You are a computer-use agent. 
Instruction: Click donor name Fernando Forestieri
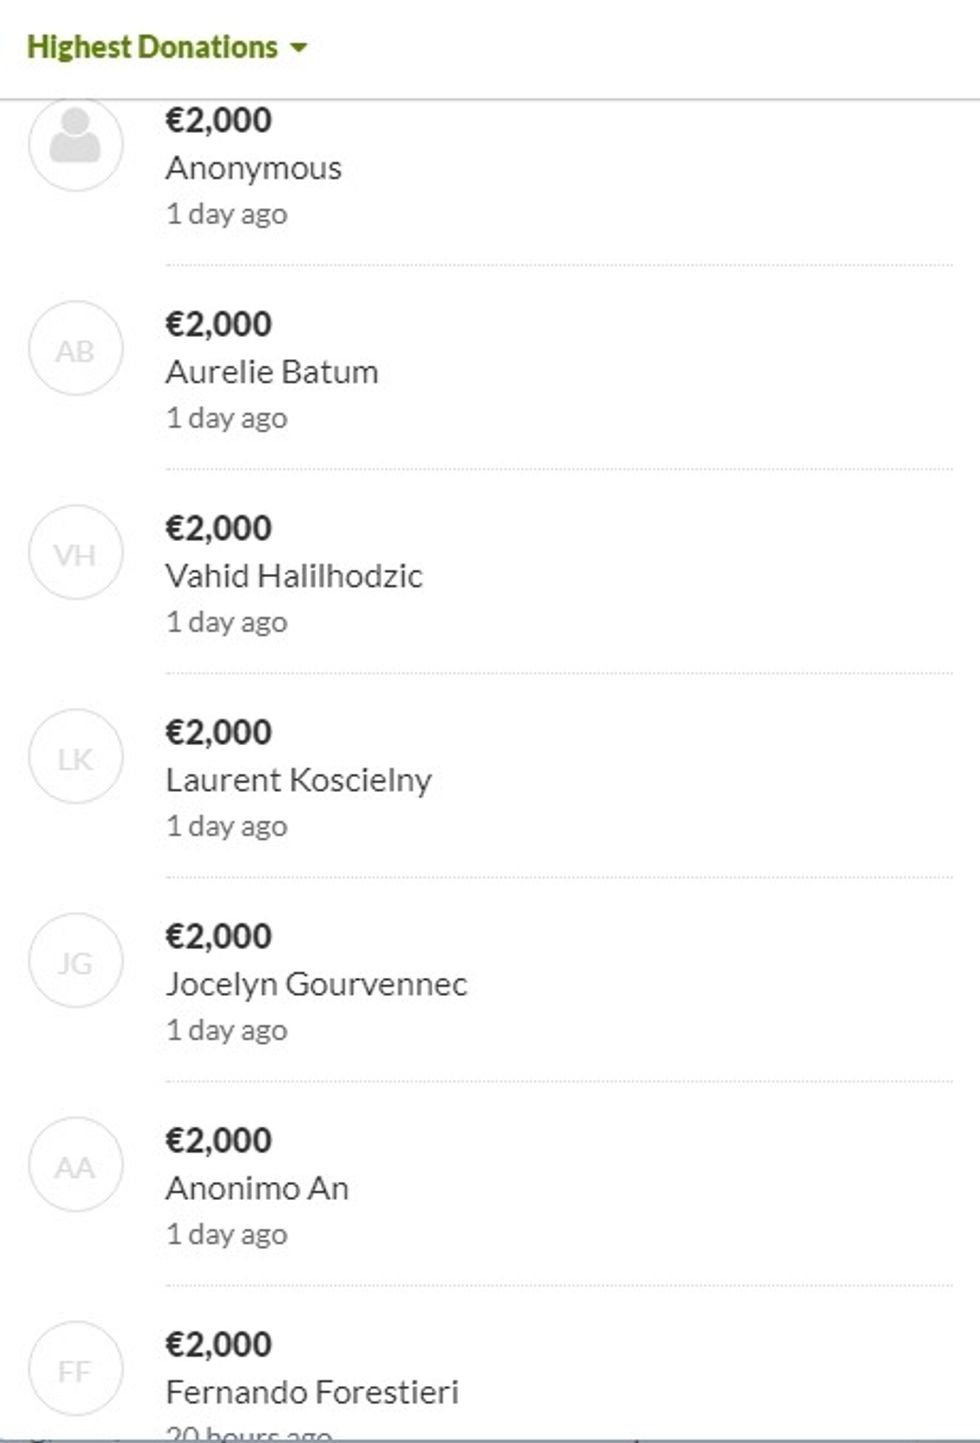(312, 1392)
